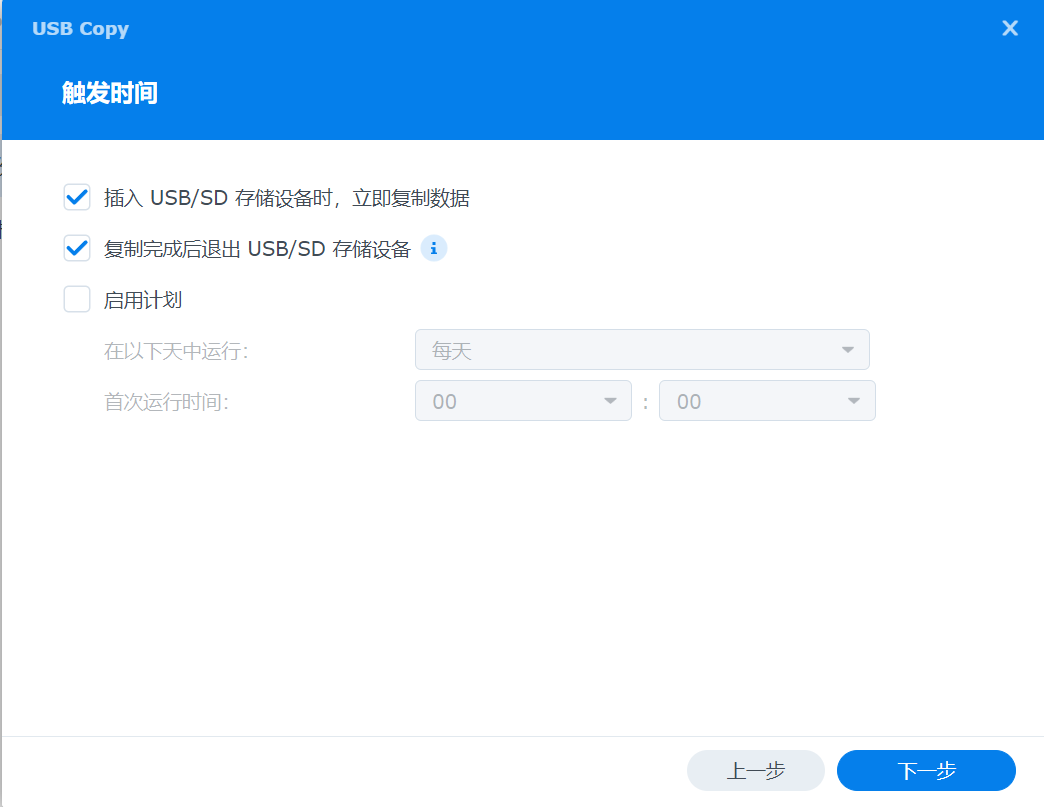Click the 复制完成后退出 USB/SD 存储设备 label
Viewport: 1044px width, 807px height.
(258, 249)
